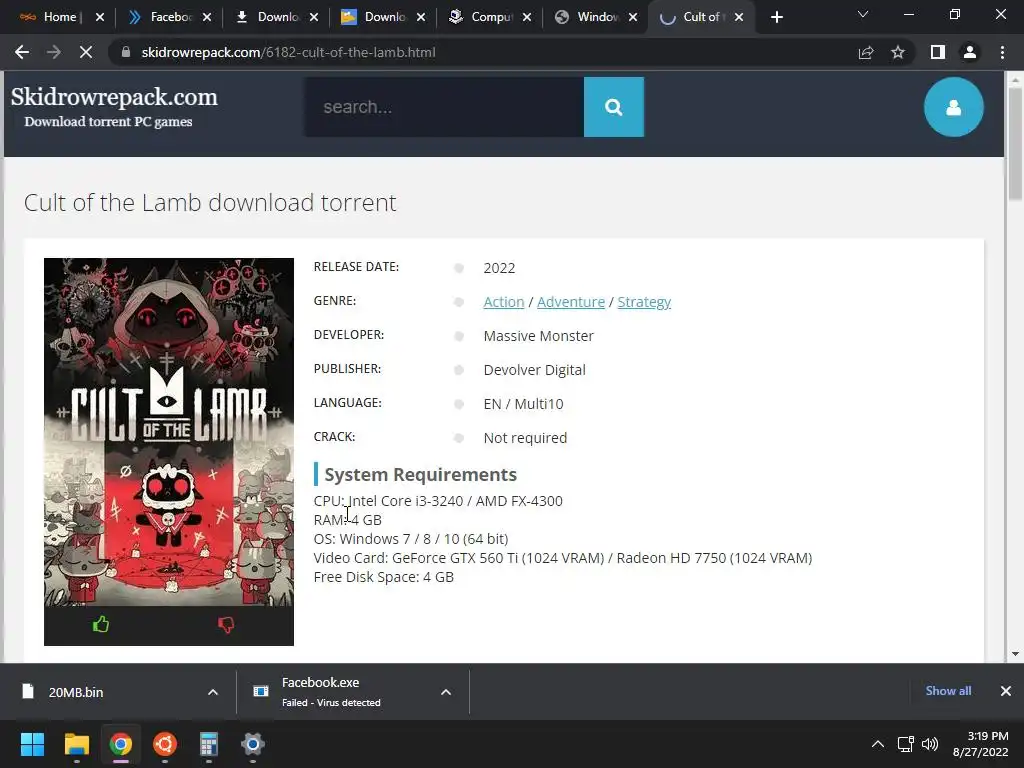Bookmark this page with star icon
This screenshot has height=768, width=1024.
(898, 52)
